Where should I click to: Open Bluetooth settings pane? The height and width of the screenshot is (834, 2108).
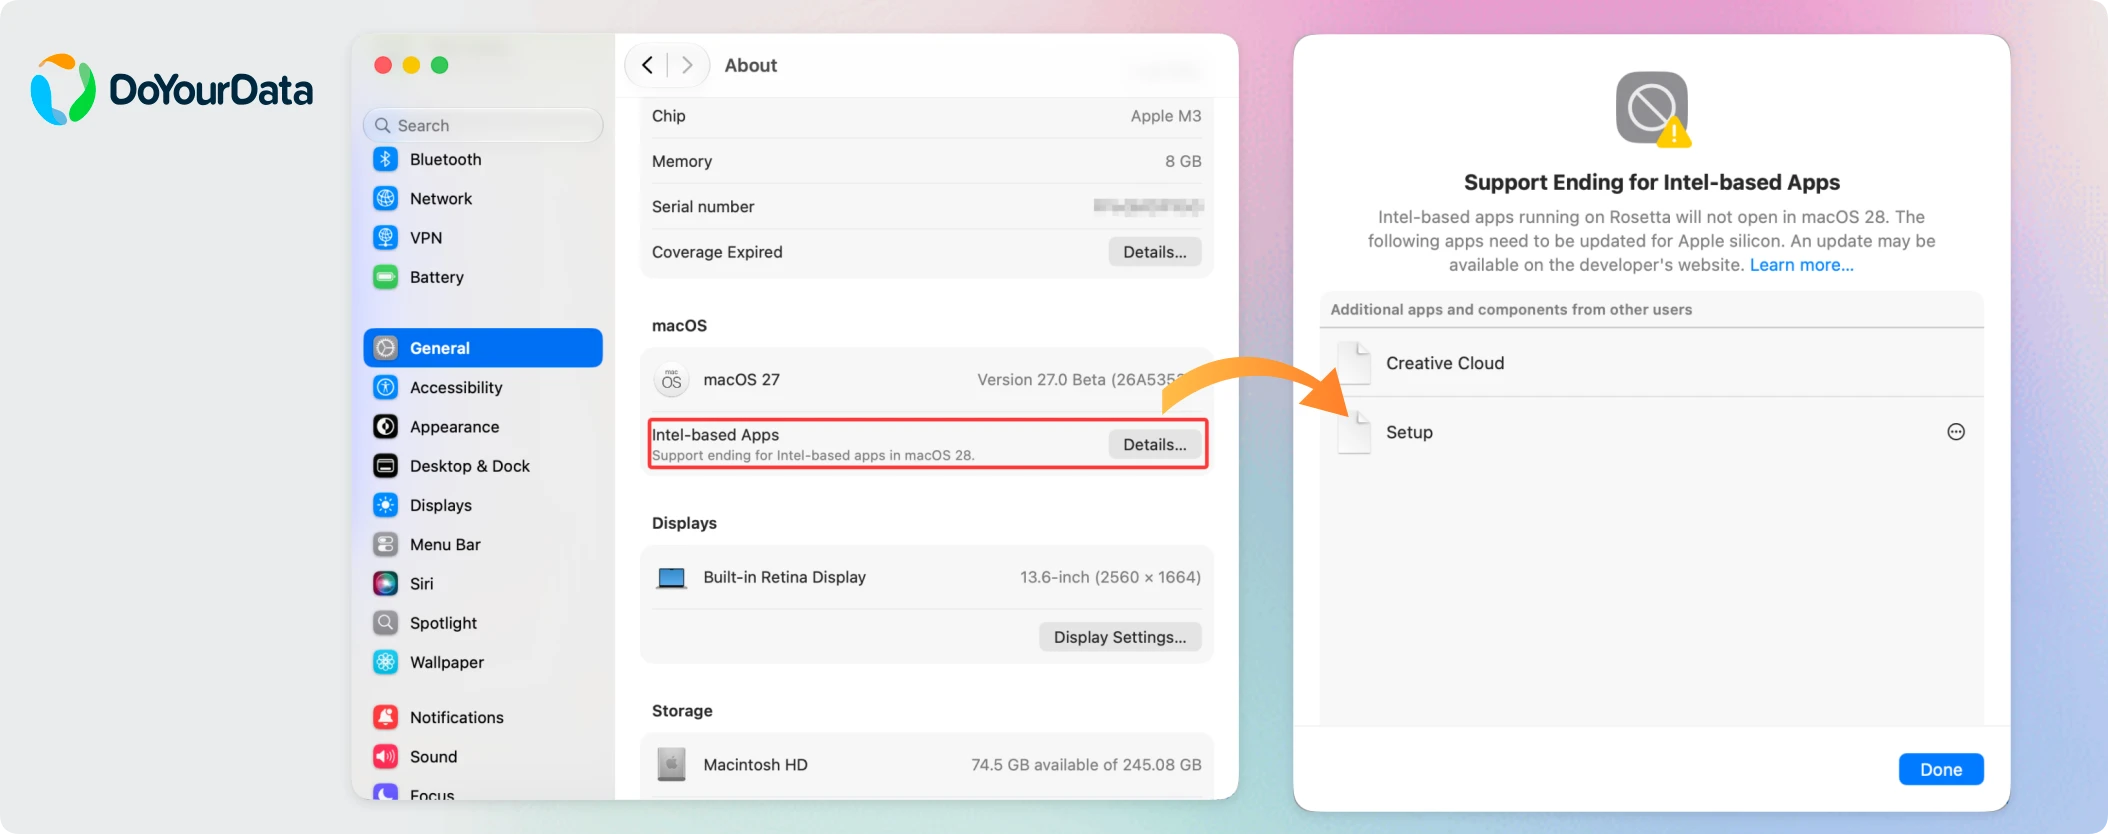pos(483,159)
